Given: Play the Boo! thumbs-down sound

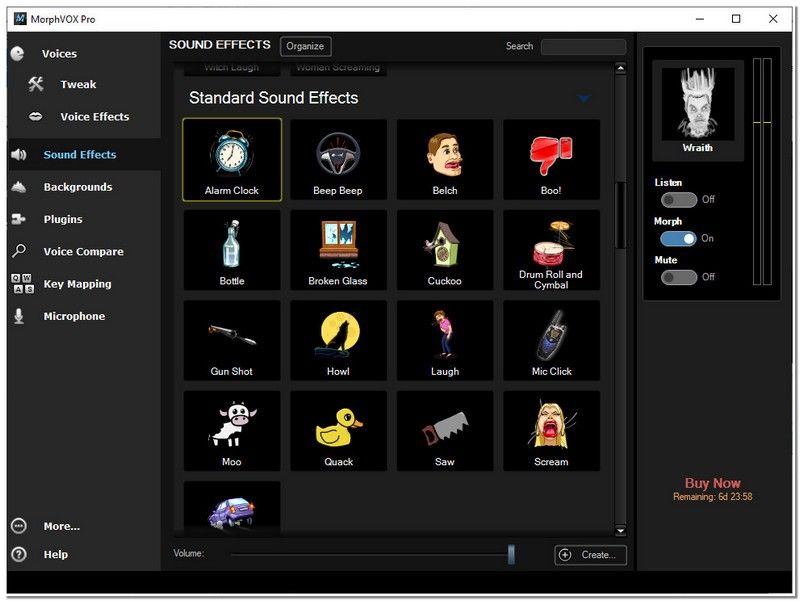Looking at the screenshot, I should (552, 160).
